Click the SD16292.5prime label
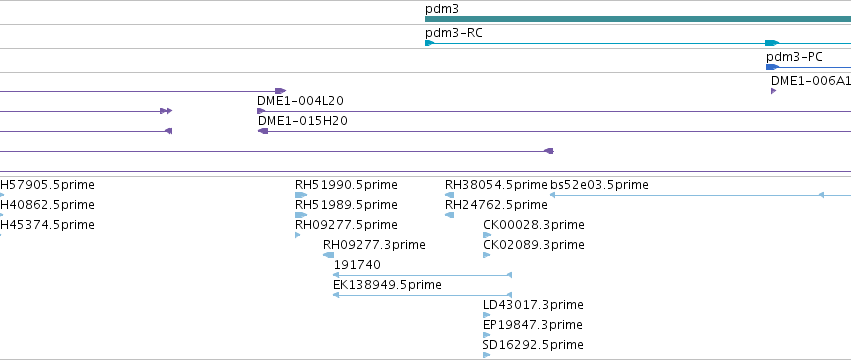 [533, 345]
